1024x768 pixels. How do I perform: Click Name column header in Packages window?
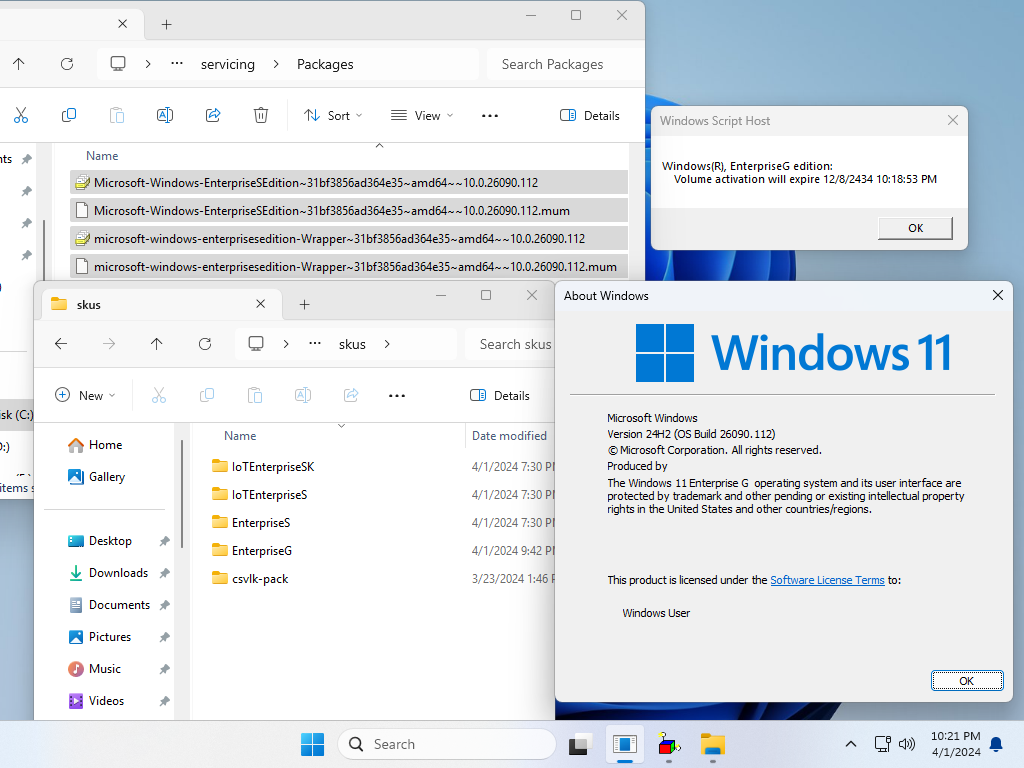point(102,155)
